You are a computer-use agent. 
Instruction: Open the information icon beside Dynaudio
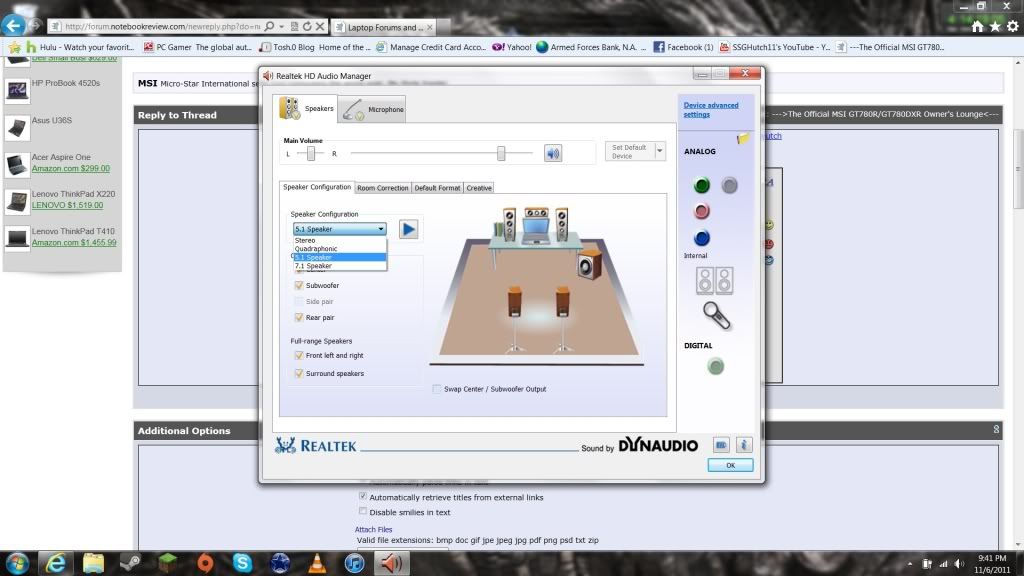(744, 445)
